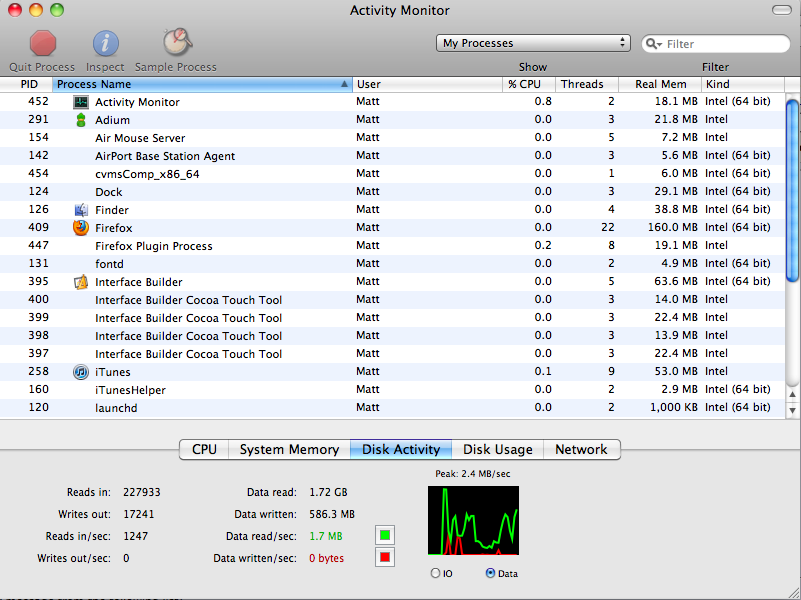Click the Process Name sort arrow
The width and height of the screenshot is (801, 600).
344,84
